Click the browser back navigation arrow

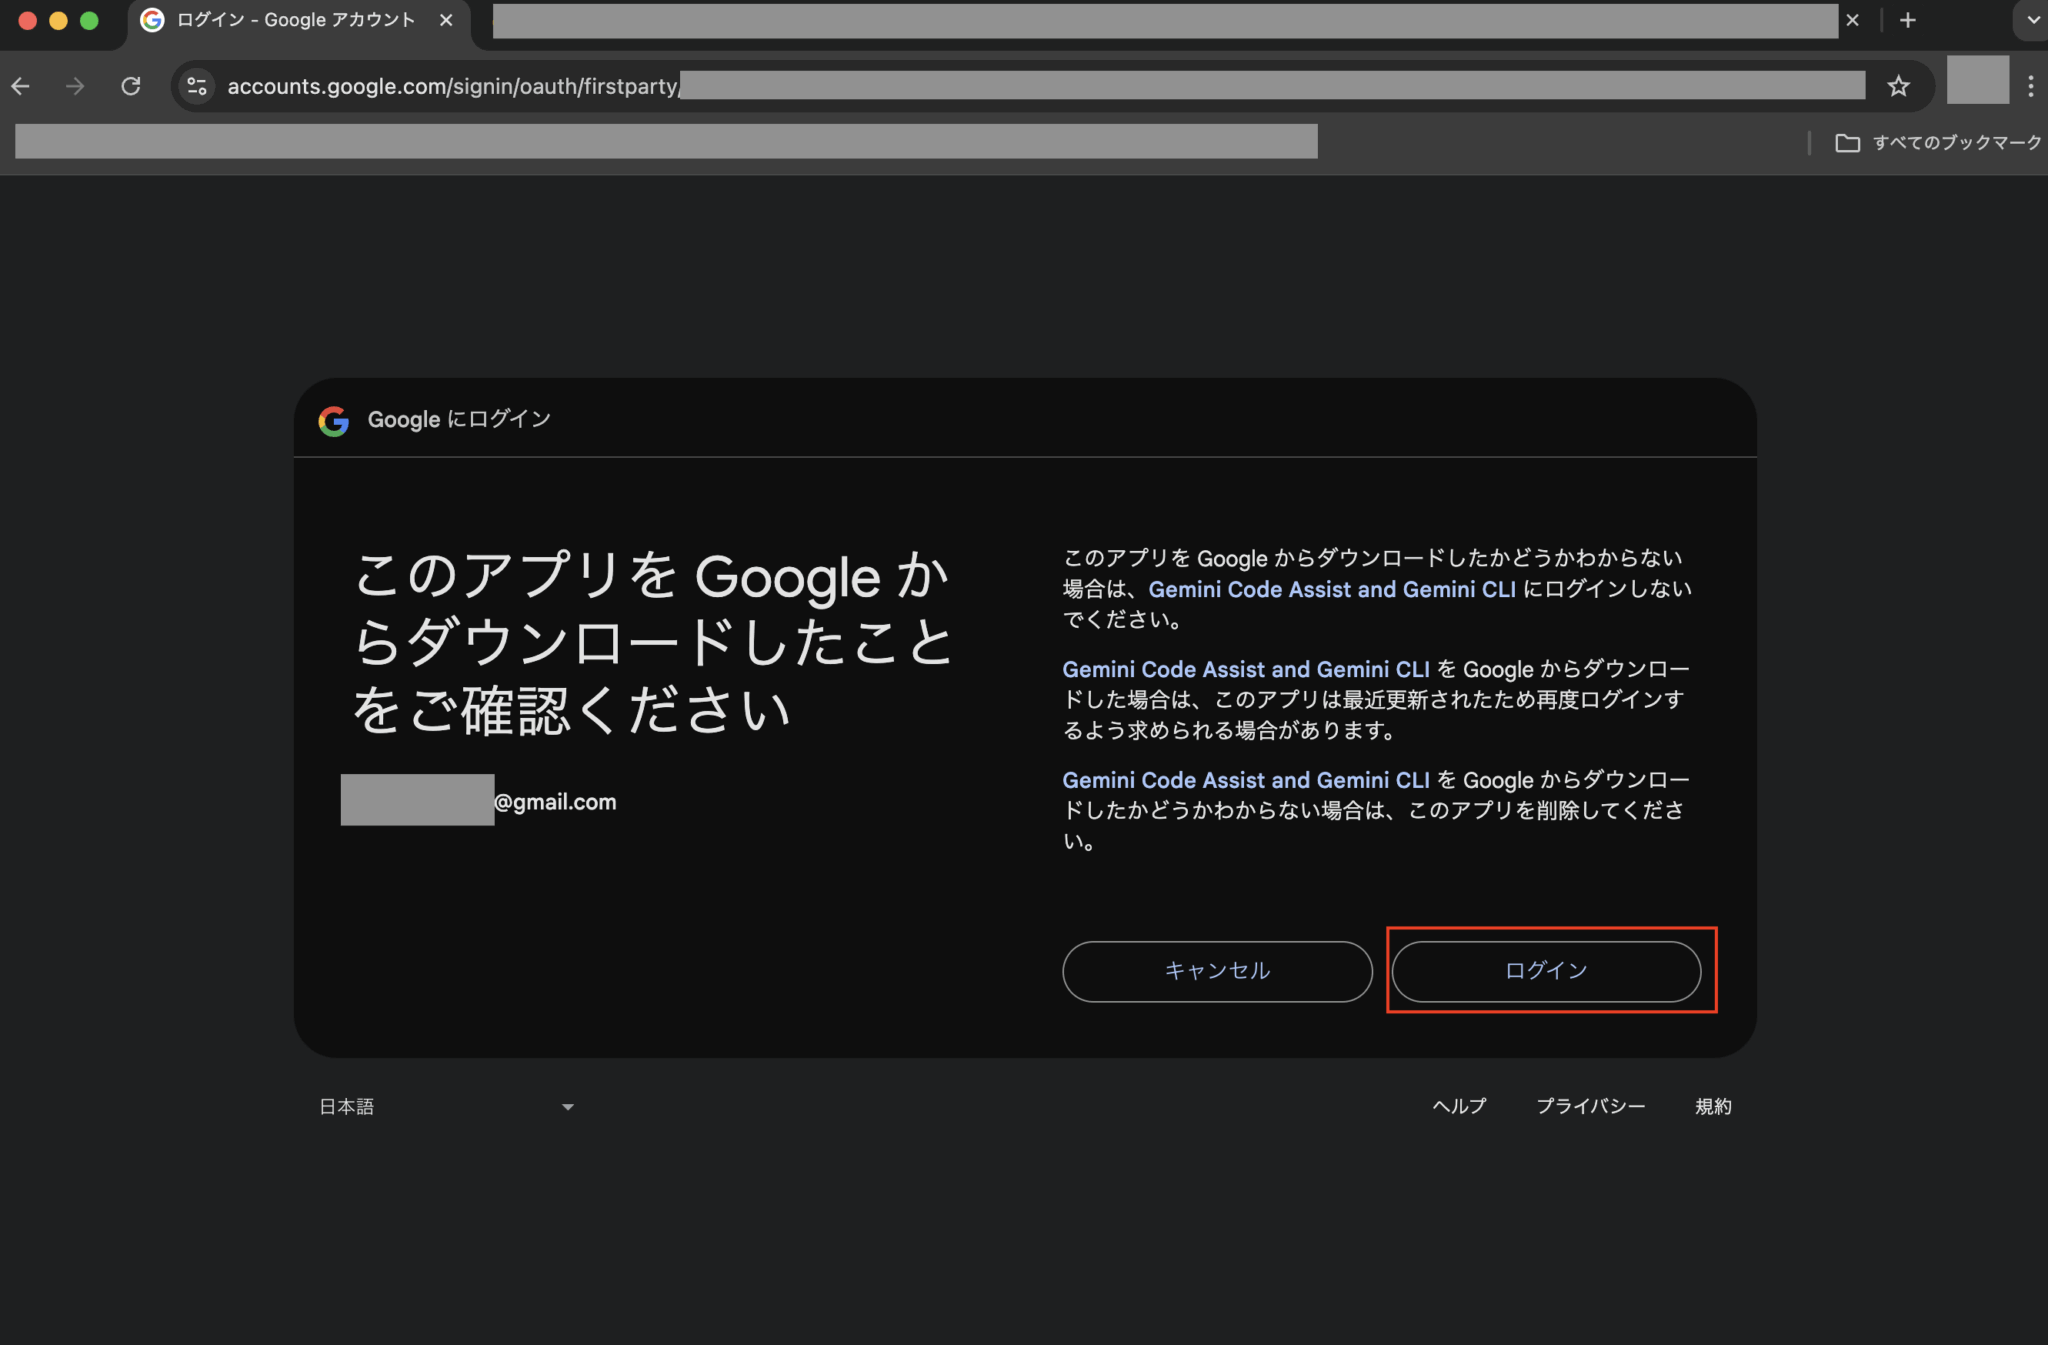click(x=21, y=86)
